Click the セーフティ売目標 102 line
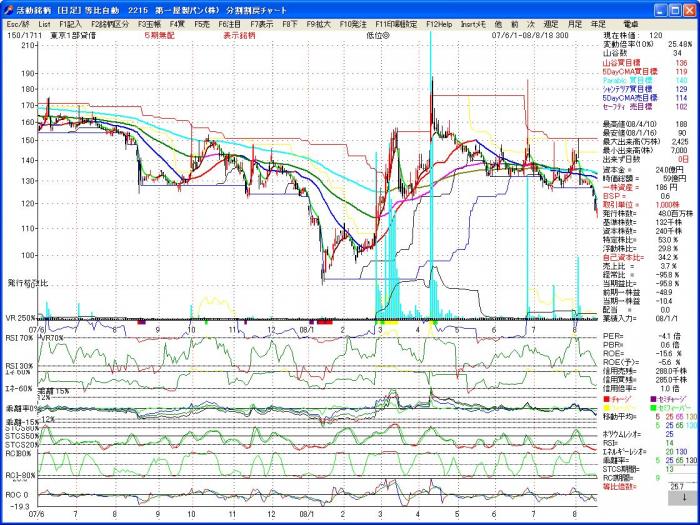The height and width of the screenshot is (525, 700). (645, 107)
